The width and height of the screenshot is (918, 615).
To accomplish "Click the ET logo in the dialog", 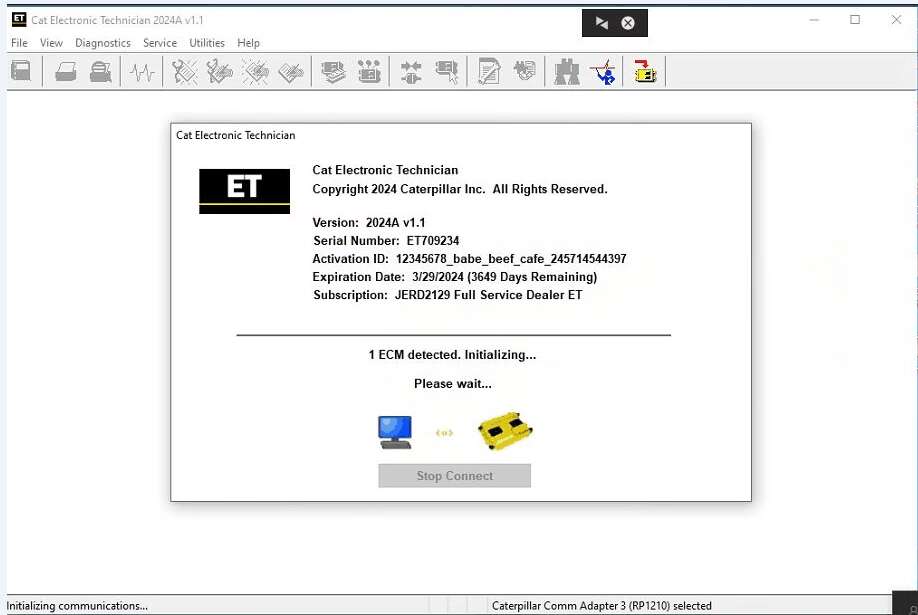I will (244, 190).
